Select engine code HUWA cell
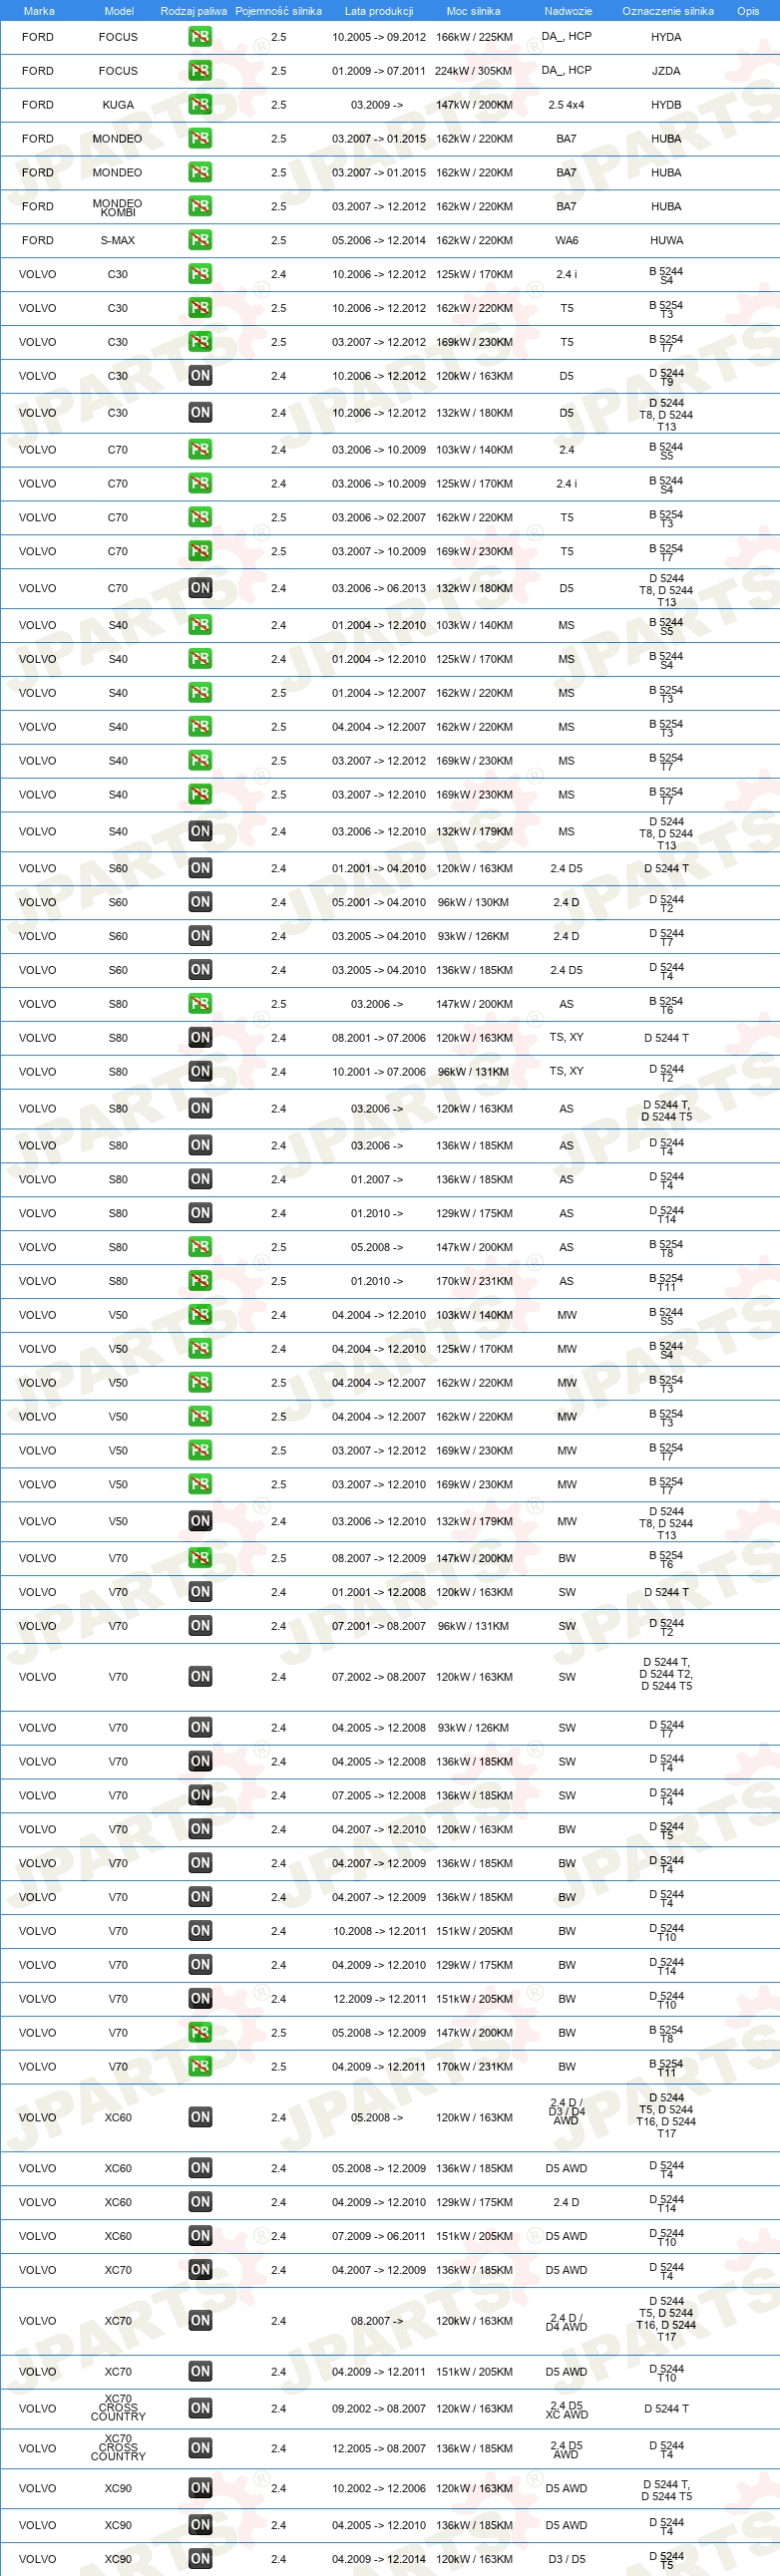The image size is (780, 2576). (x=666, y=240)
